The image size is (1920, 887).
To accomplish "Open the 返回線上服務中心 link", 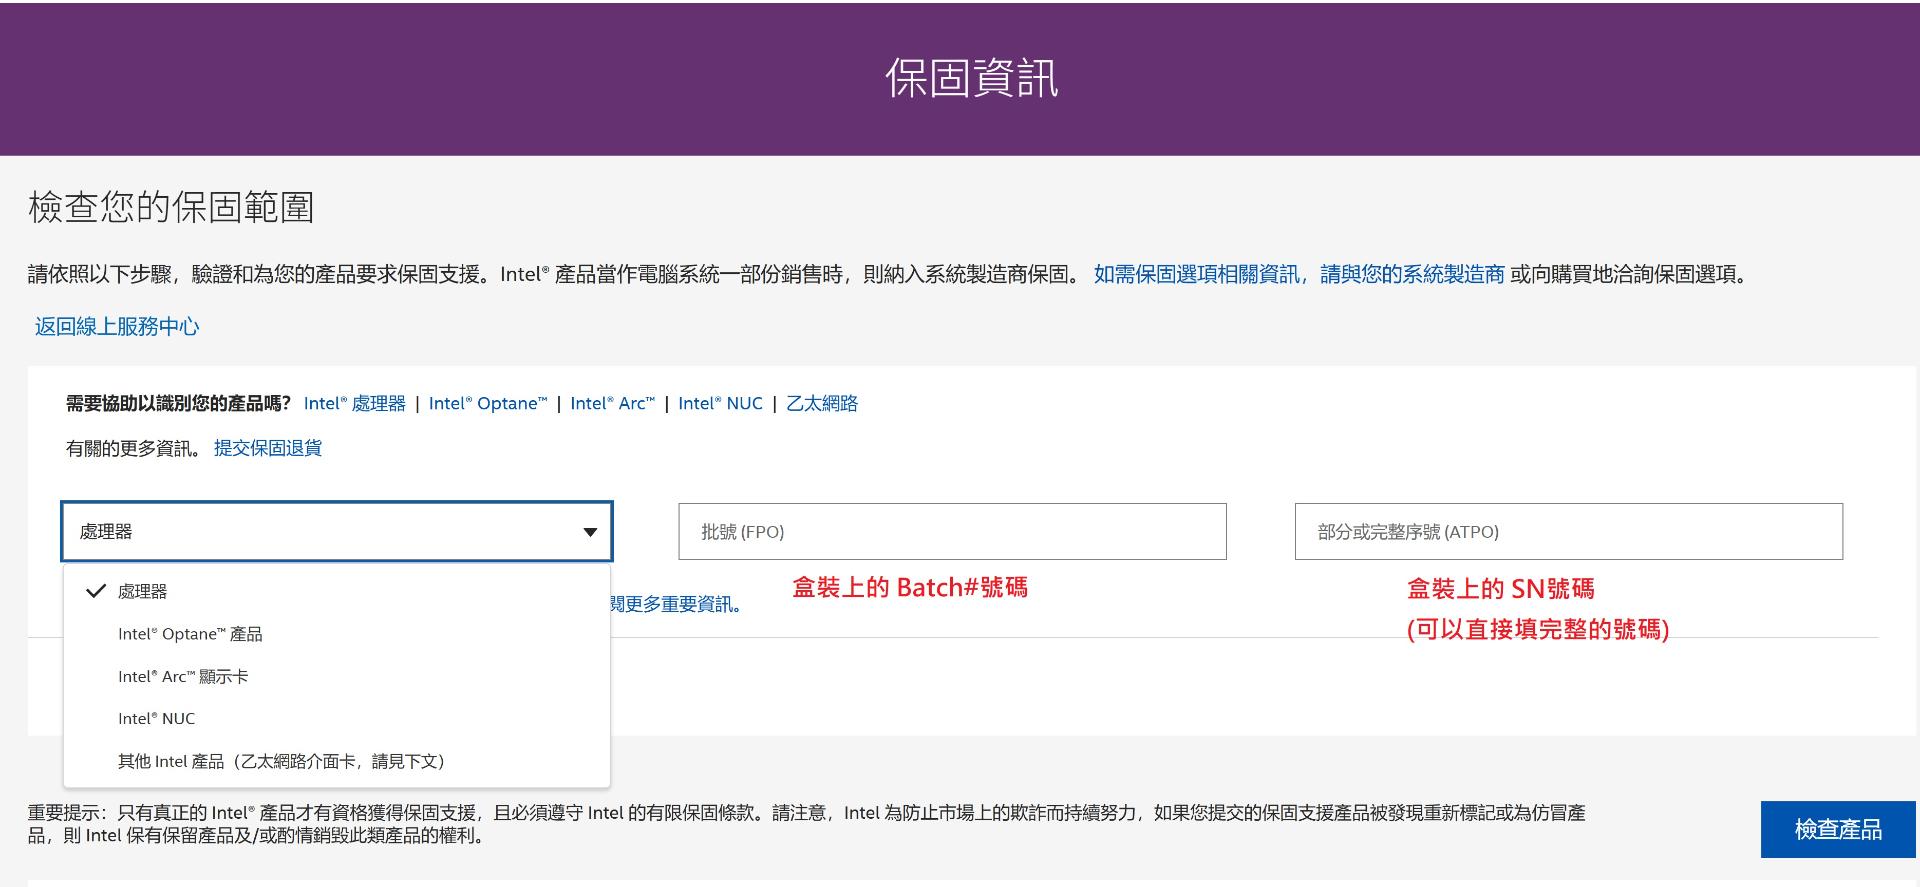I will pyautogui.click(x=117, y=327).
